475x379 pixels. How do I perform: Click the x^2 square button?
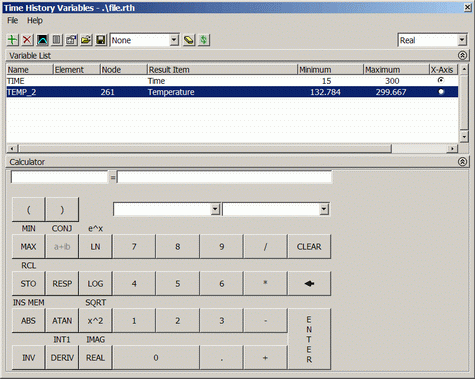95,320
